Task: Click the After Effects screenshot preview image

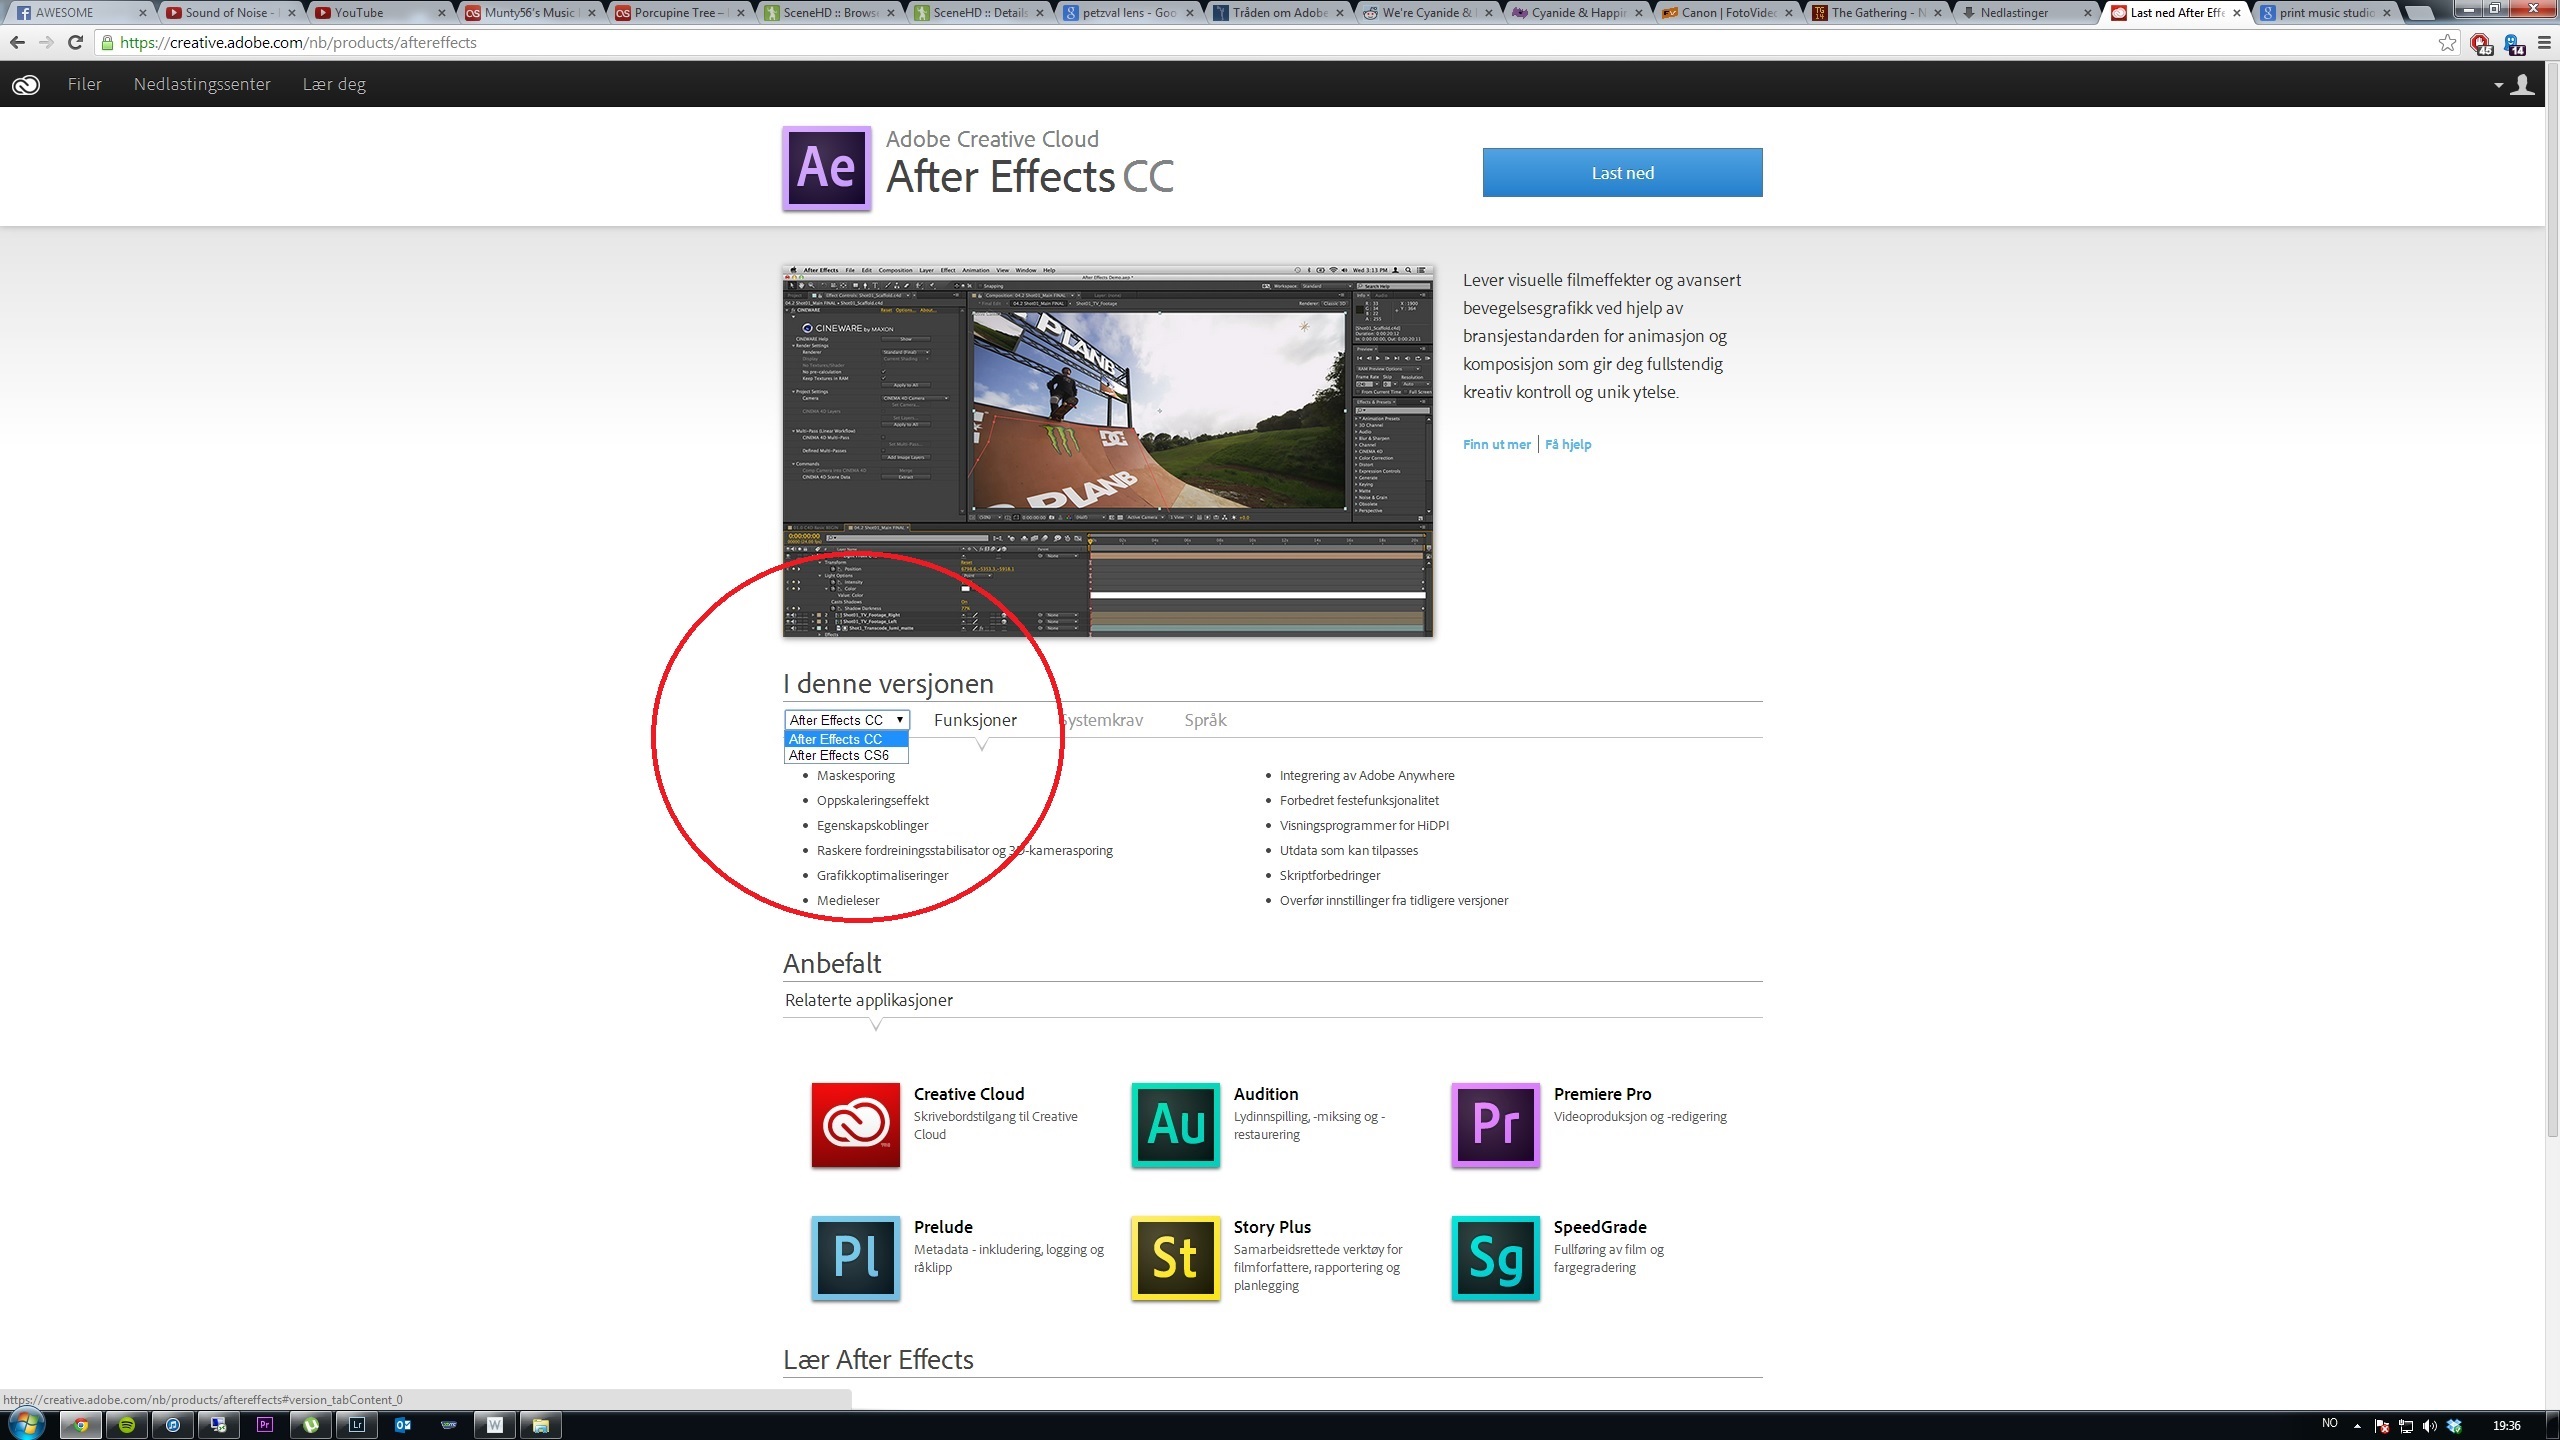Action: pos(1108,451)
